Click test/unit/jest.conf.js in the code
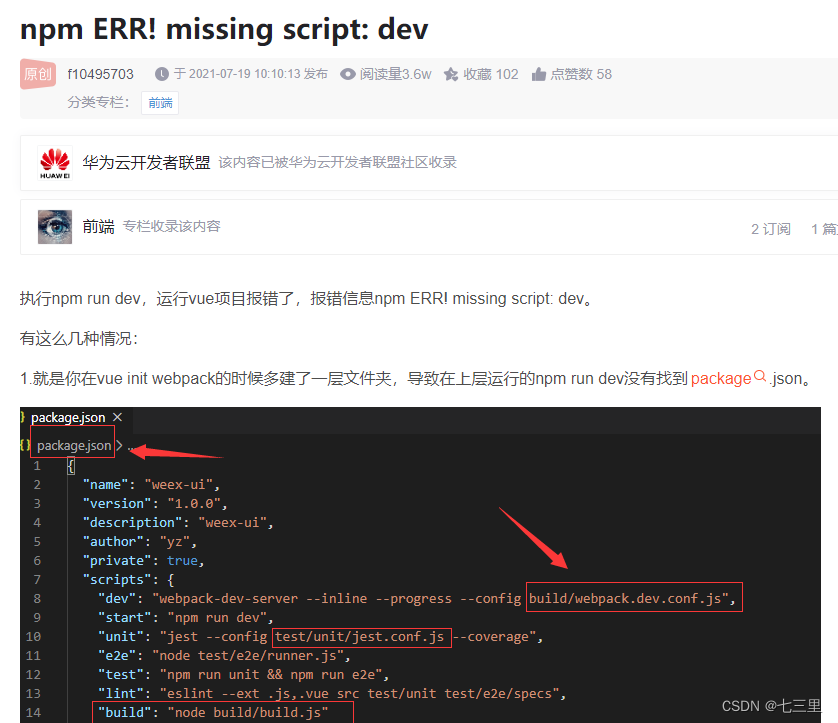 coord(360,636)
